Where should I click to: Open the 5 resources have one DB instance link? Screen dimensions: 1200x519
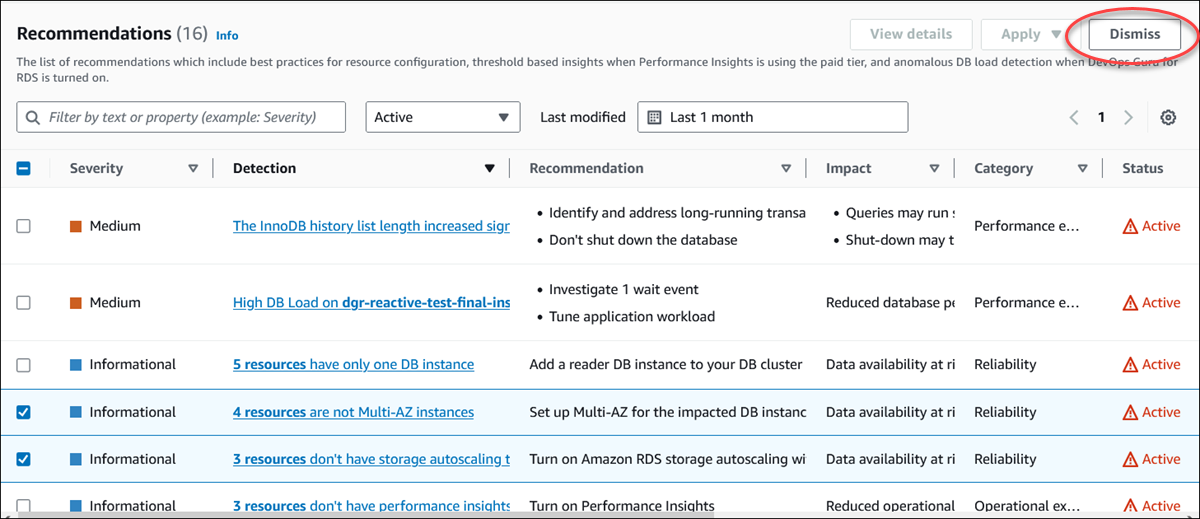(353, 365)
